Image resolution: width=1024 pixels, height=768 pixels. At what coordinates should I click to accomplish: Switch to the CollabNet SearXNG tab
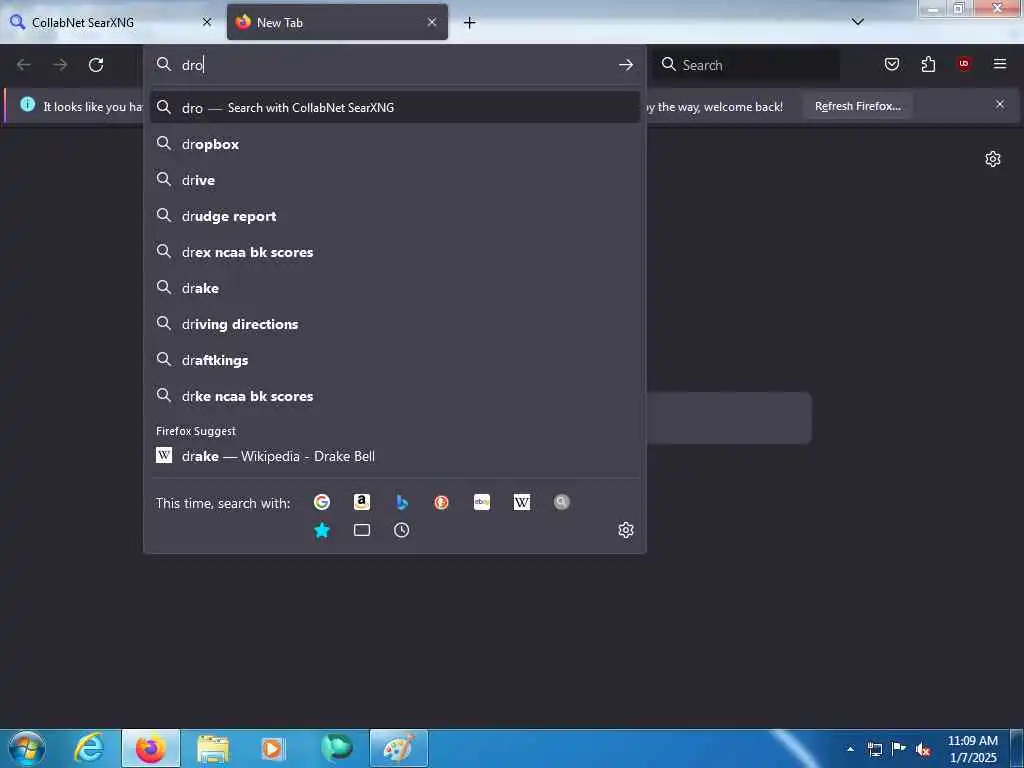111,22
